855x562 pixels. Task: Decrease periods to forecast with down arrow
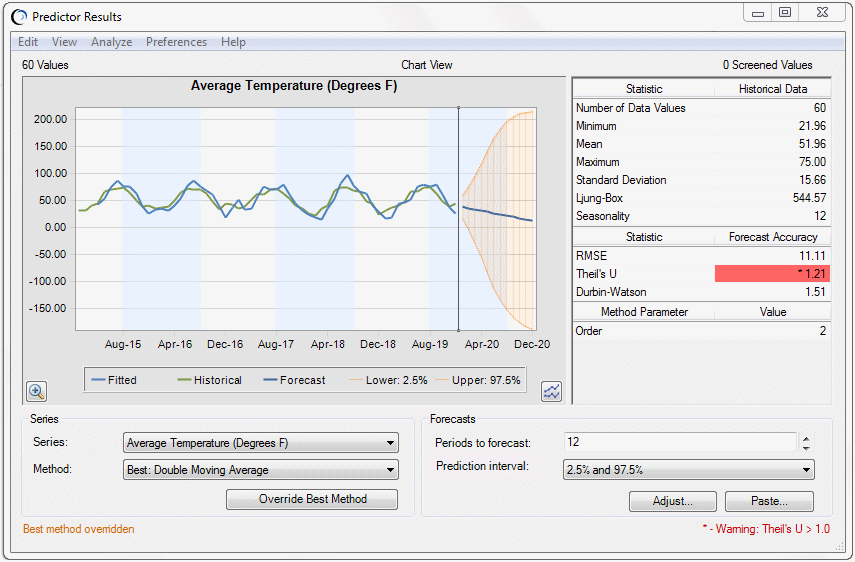coord(806,448)
